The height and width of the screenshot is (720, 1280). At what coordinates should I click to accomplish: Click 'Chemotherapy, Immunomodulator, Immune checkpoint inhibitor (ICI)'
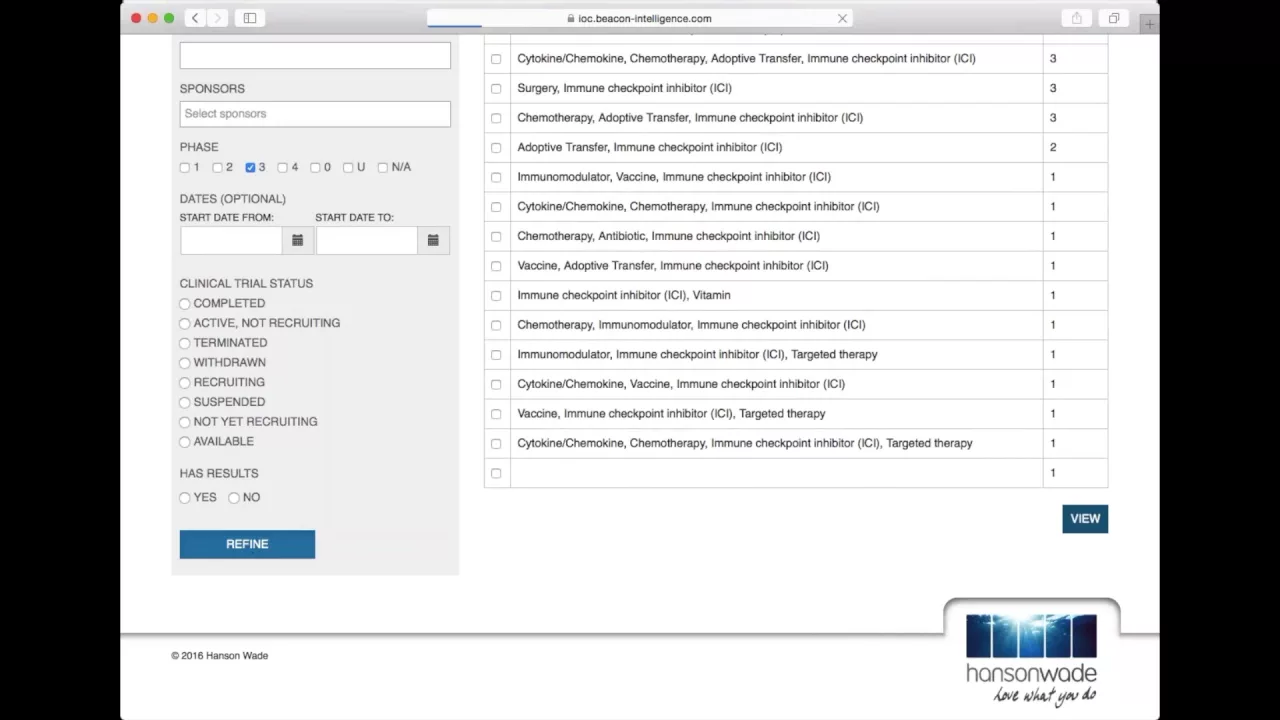tap(691, 324)
